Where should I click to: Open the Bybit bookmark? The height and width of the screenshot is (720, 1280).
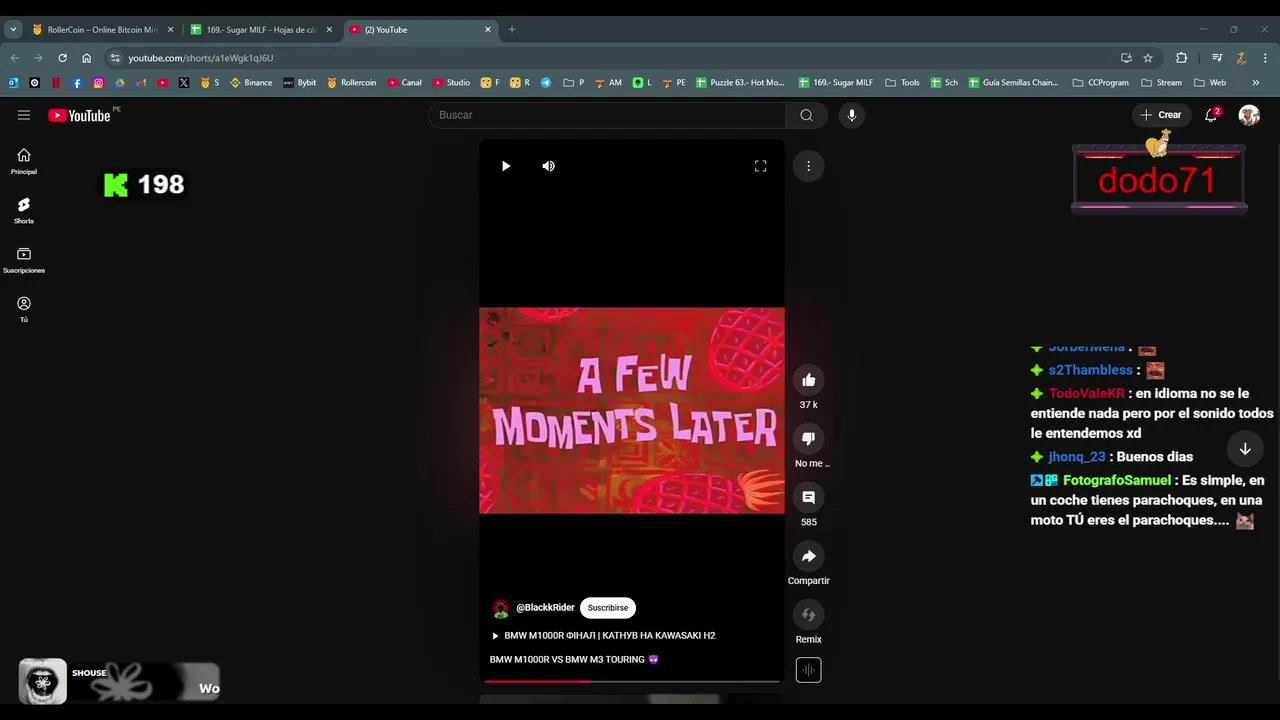click(x=299, y=83)
